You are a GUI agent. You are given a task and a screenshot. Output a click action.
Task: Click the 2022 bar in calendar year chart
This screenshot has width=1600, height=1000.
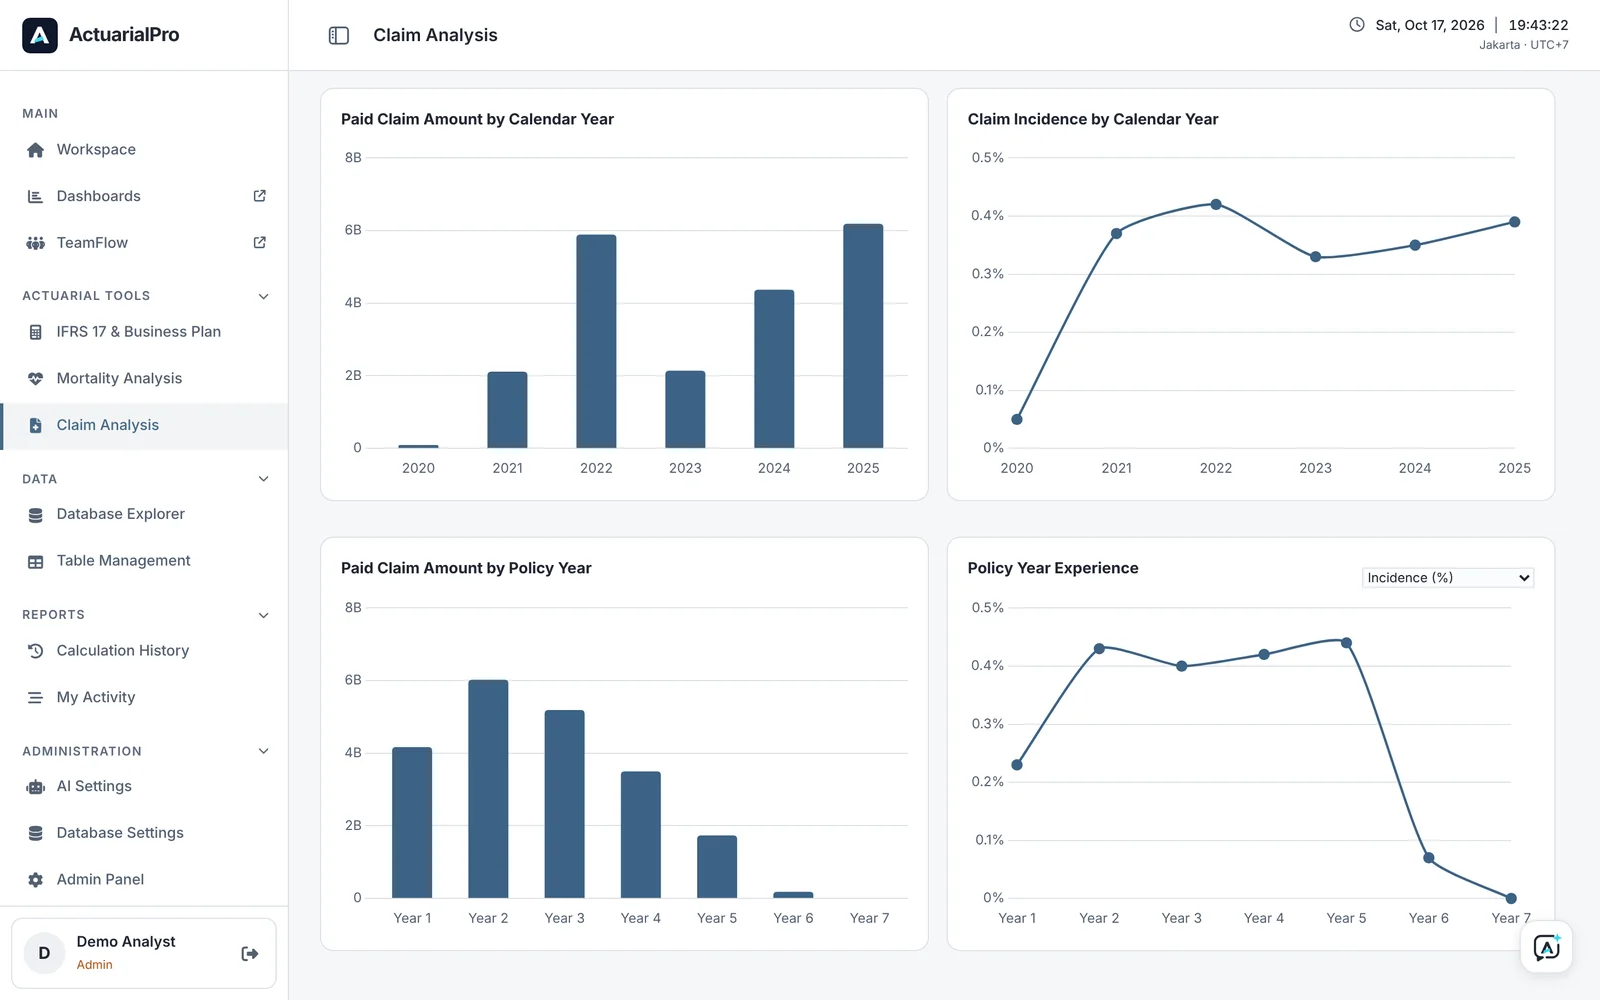pyautogui.click(x=596, y=341)
